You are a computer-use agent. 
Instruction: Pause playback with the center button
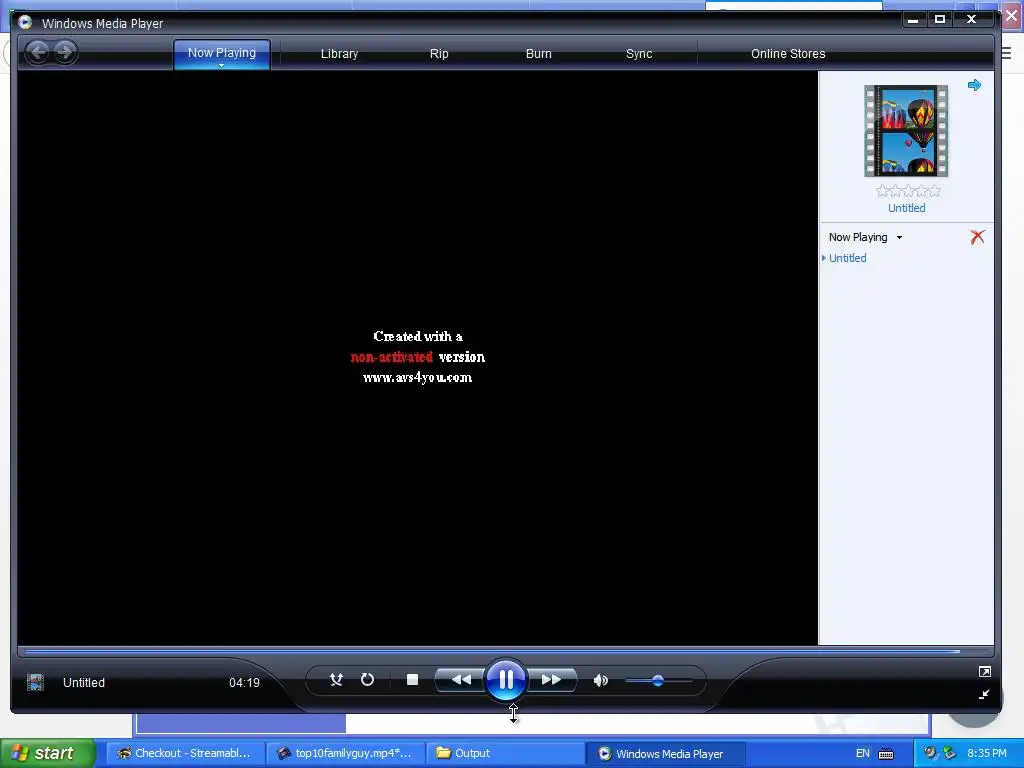tap(505, 680)
